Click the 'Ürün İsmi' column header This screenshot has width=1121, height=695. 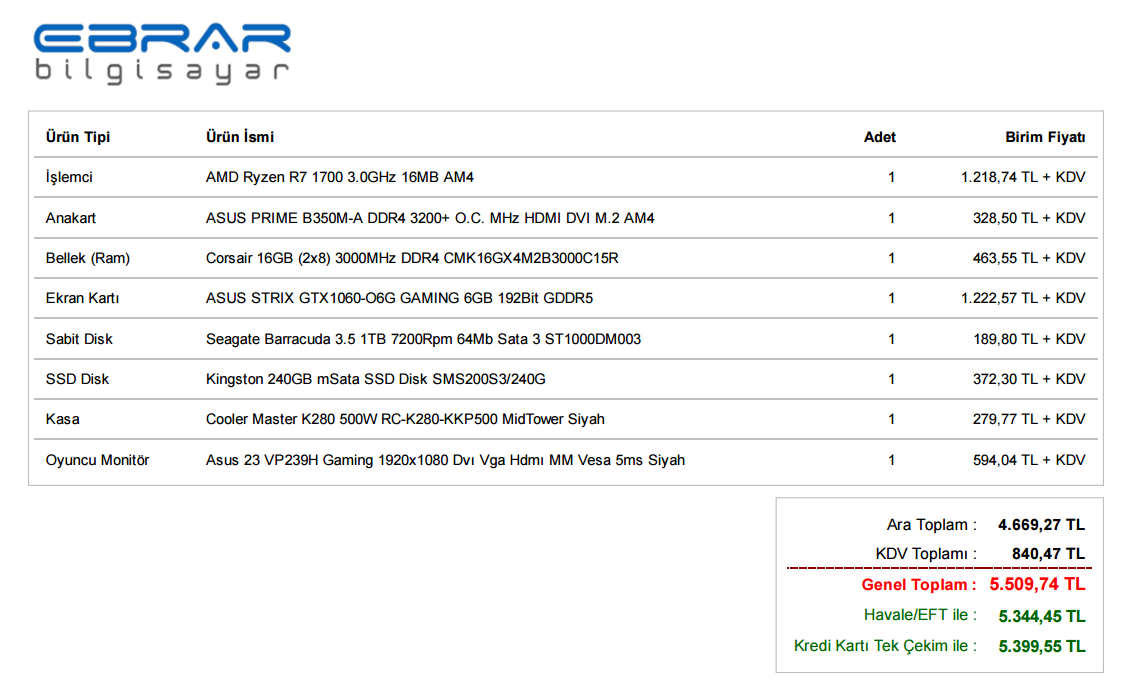pos(239,137)
